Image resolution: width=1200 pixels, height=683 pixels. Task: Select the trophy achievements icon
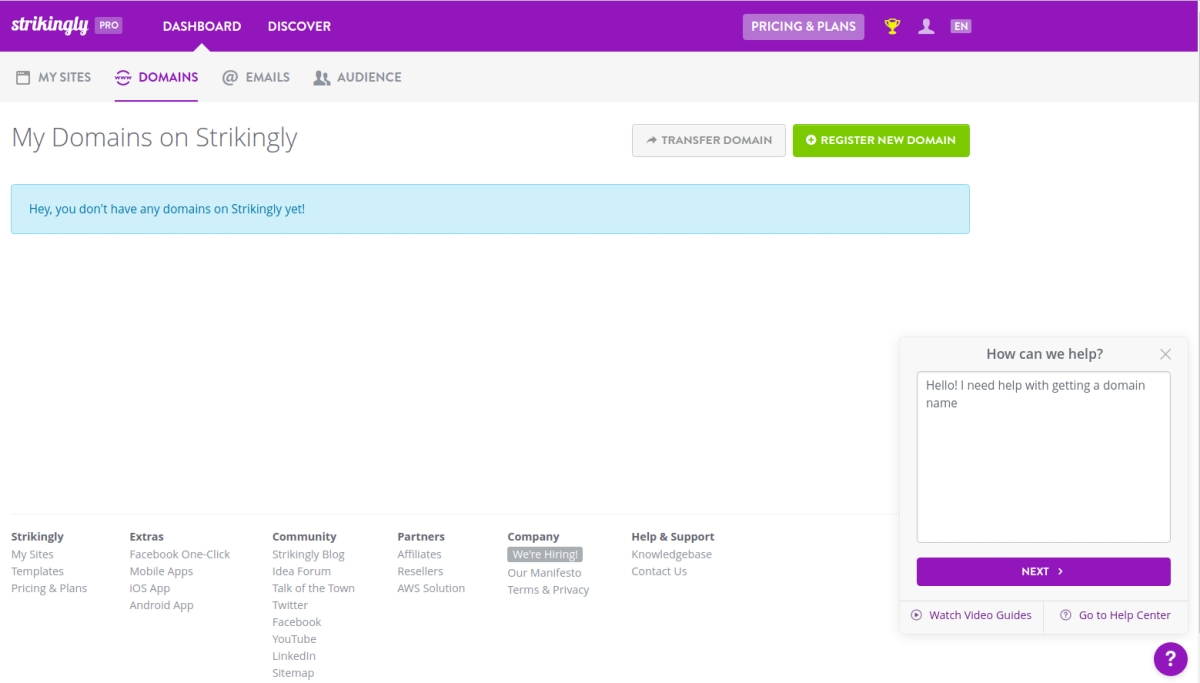pos(891,25)
